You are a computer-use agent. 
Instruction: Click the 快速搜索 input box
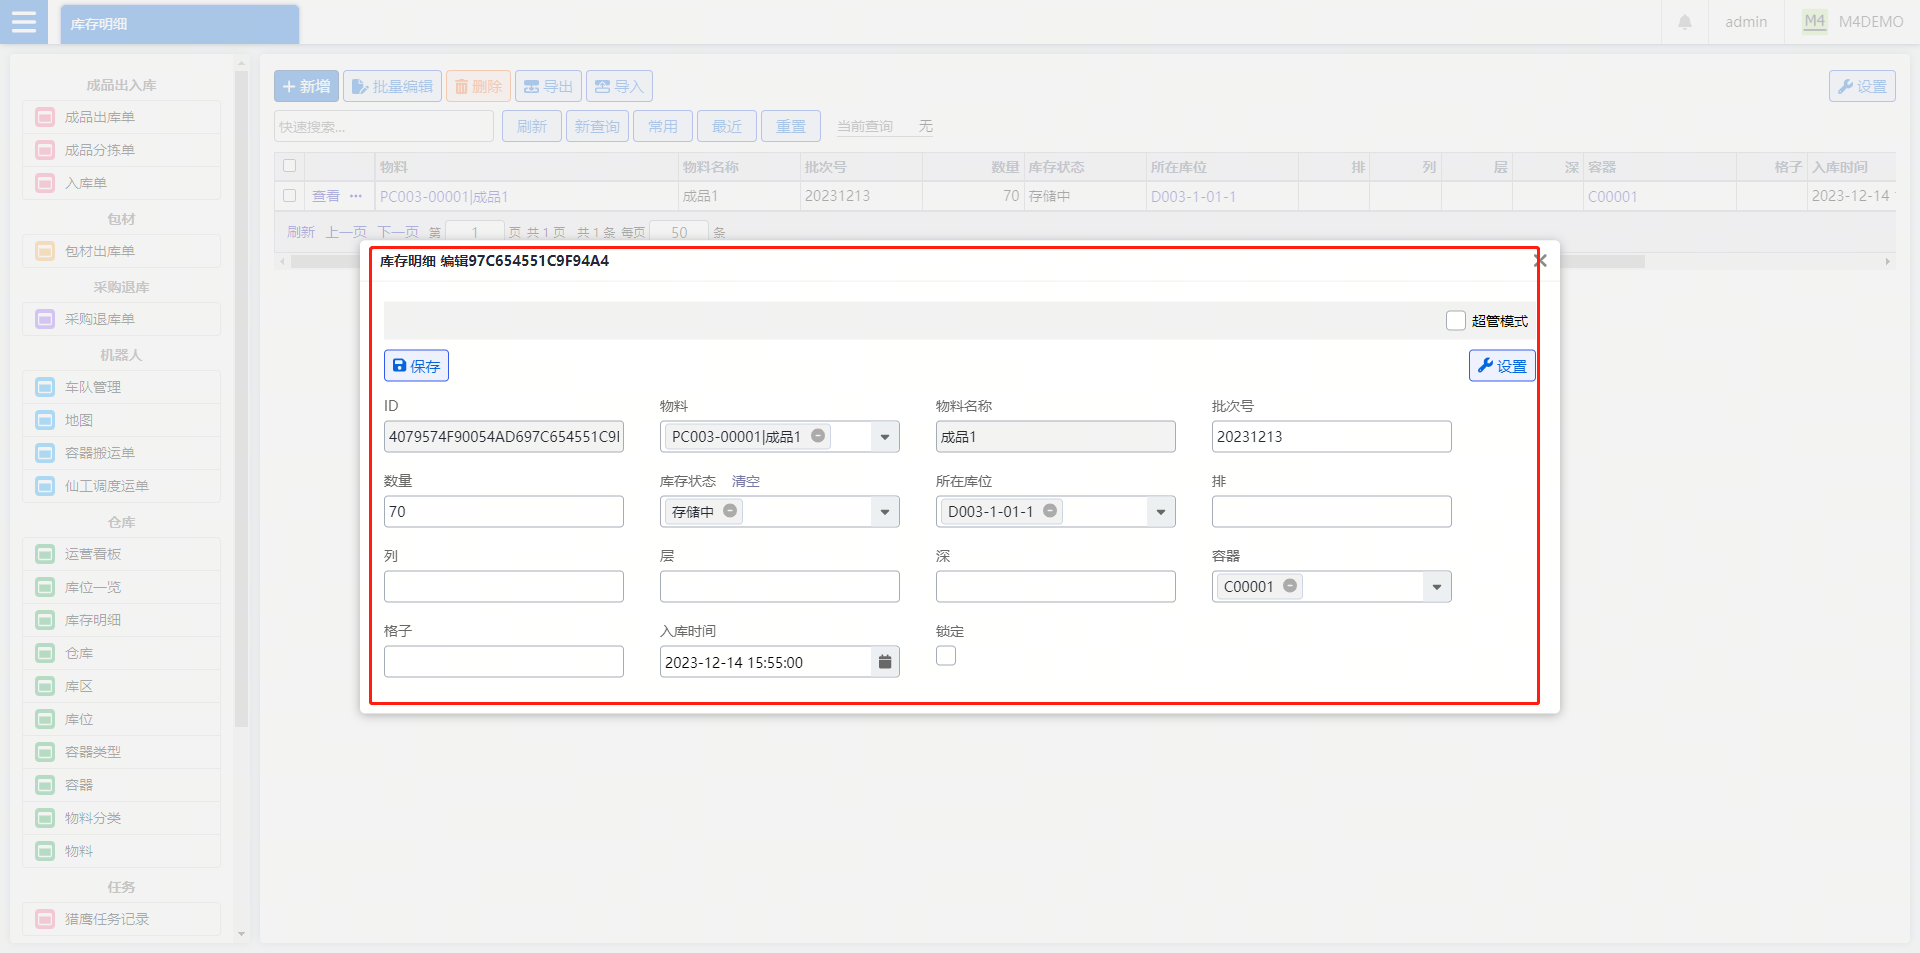tap(384, 127)
